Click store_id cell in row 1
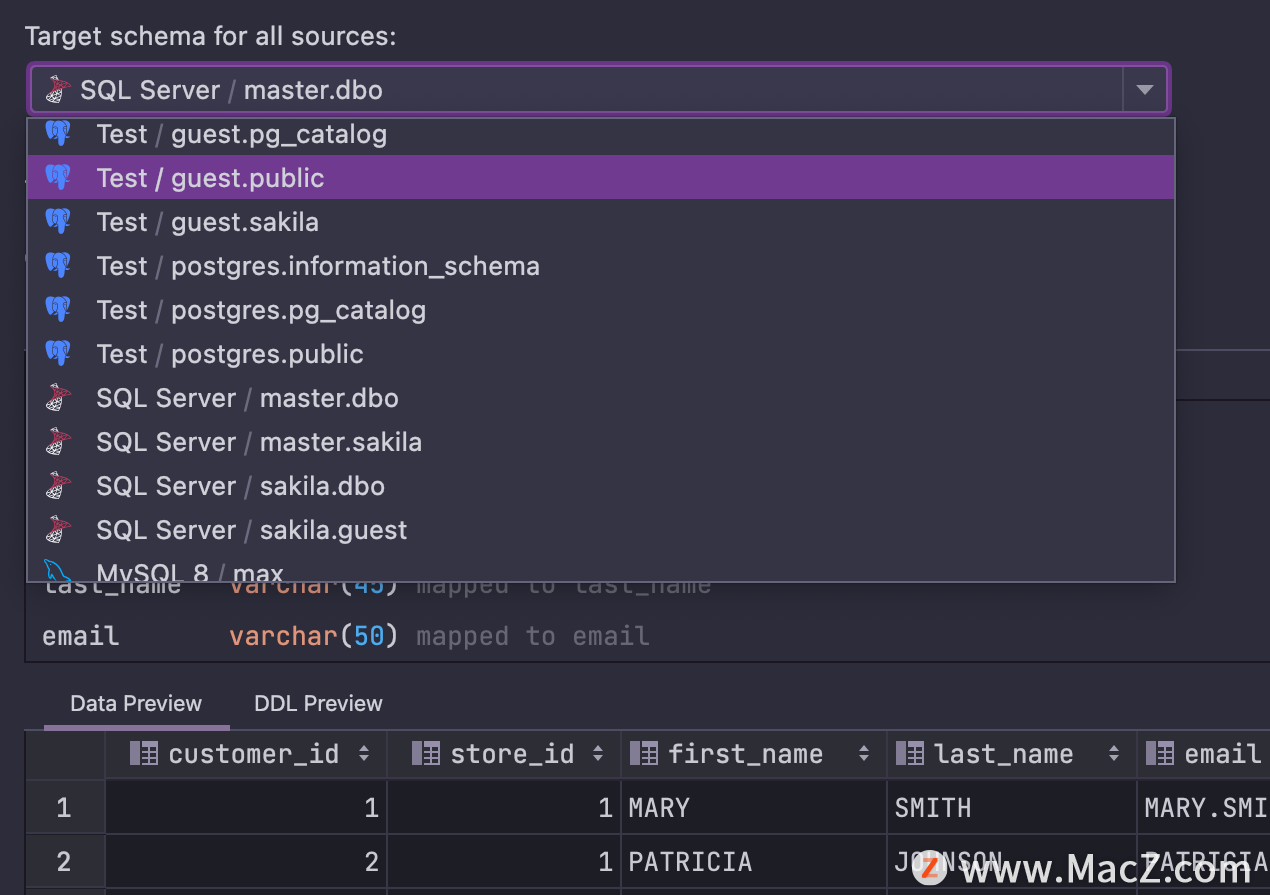The image size is (1270, 895). point(504,808)
